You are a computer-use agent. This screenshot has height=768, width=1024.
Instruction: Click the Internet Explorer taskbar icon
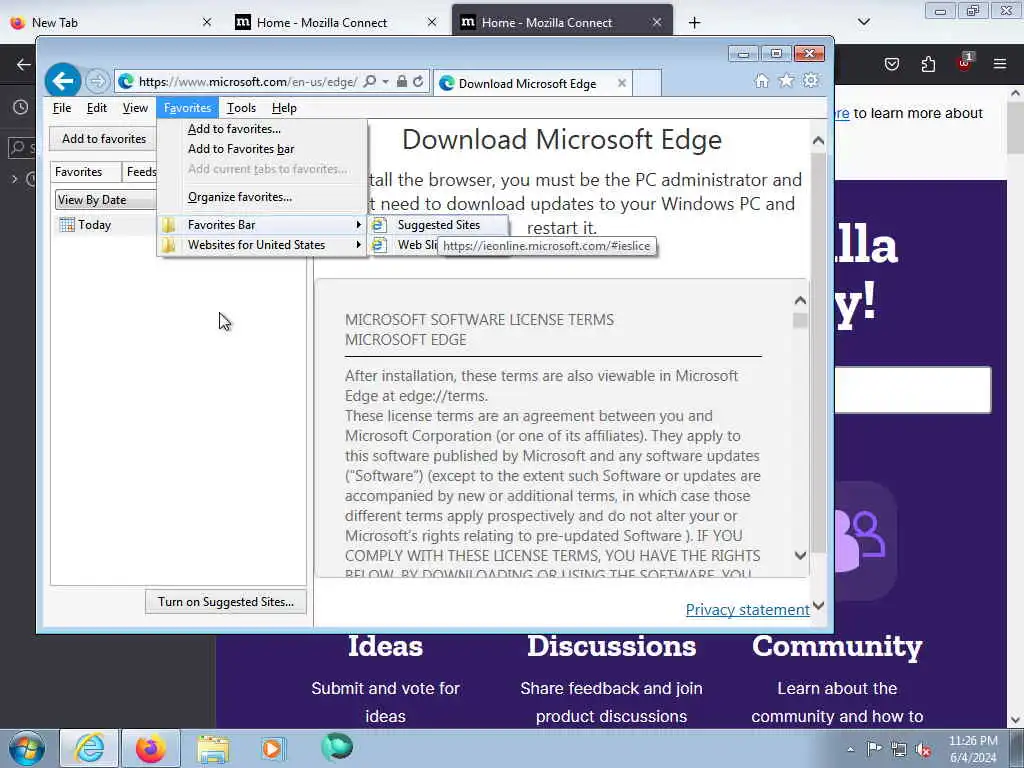tap(89, 748)
